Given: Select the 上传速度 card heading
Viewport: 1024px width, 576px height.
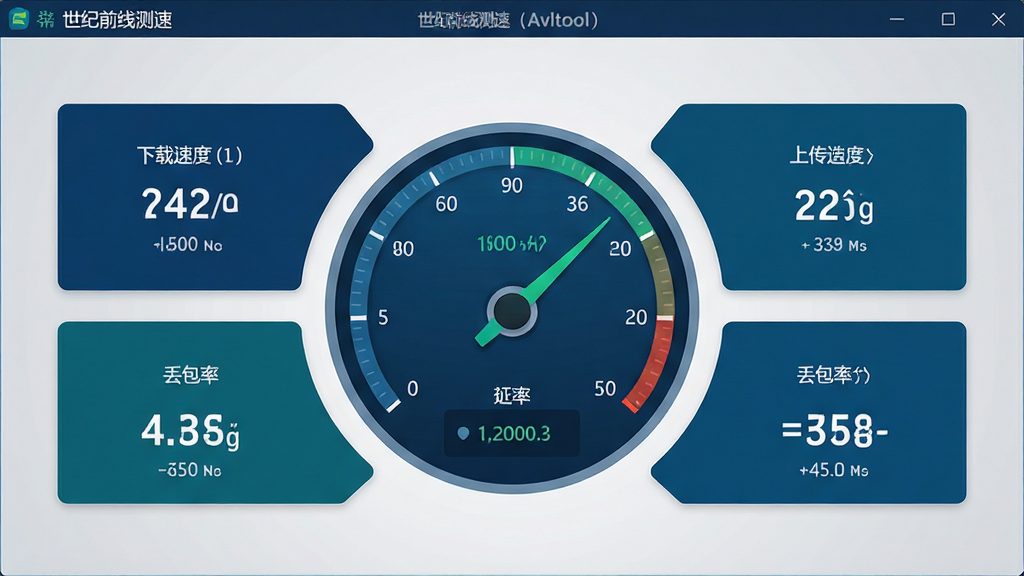Looking at the screenshot, I should point(831,155).
